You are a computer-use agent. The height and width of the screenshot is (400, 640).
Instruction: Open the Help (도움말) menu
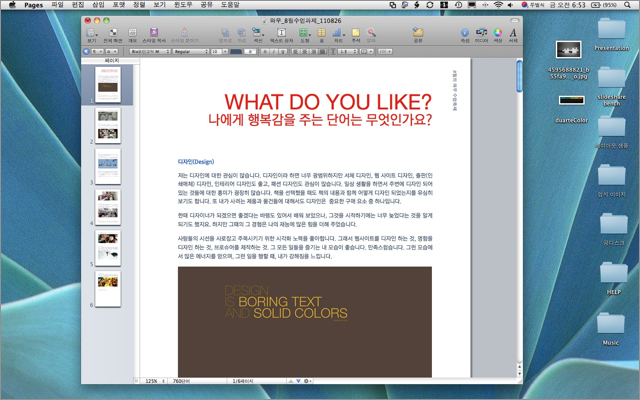230,5
